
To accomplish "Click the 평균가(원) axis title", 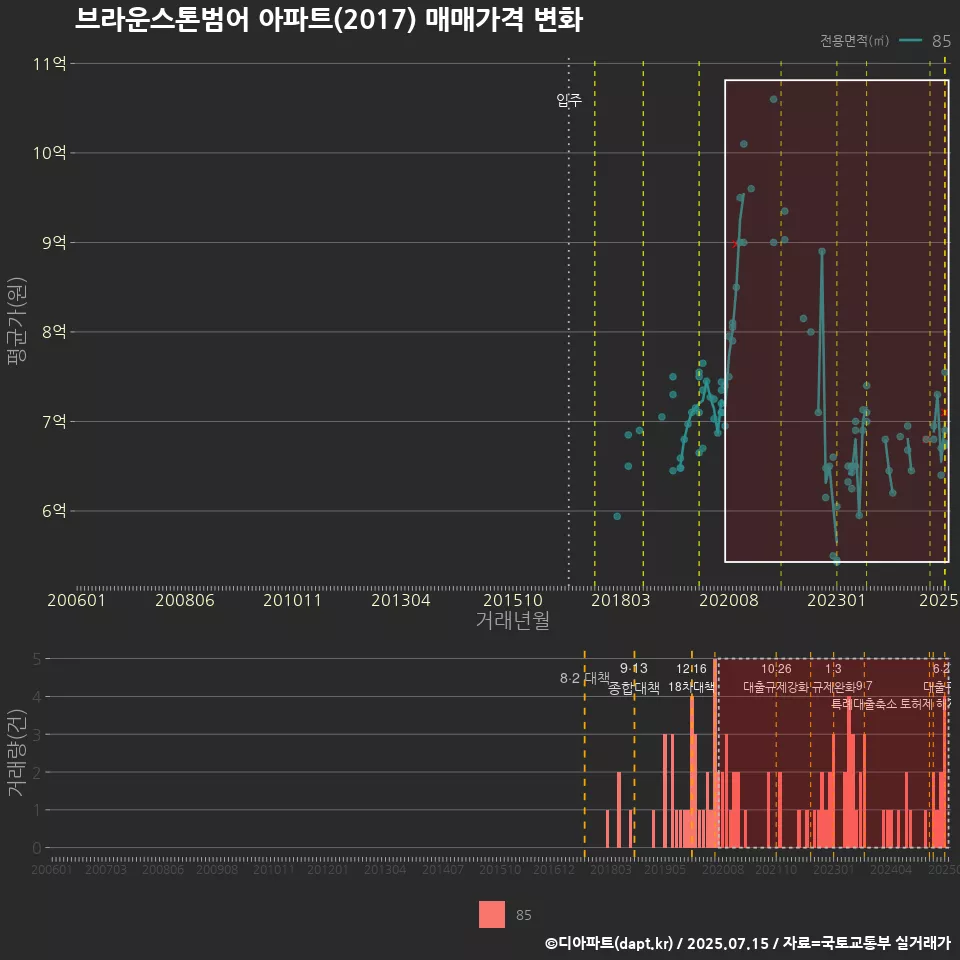I will point(17,321).
